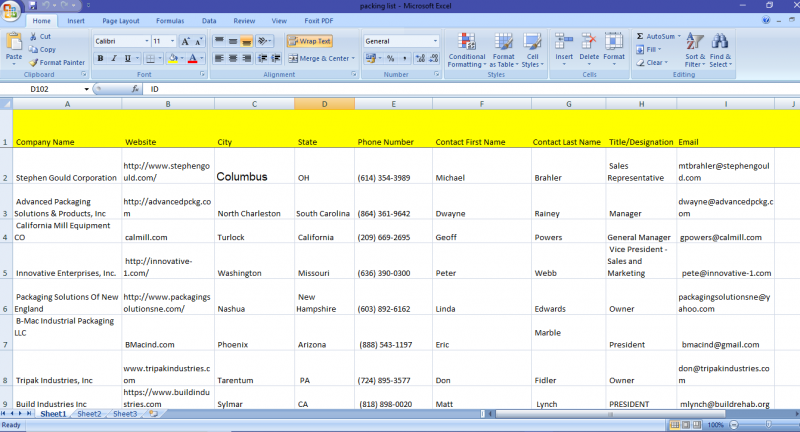Image resolution: width=800 pixels, height=432 pixels.
Task: Open Find & Select binoculars
Action: [720, 50]
